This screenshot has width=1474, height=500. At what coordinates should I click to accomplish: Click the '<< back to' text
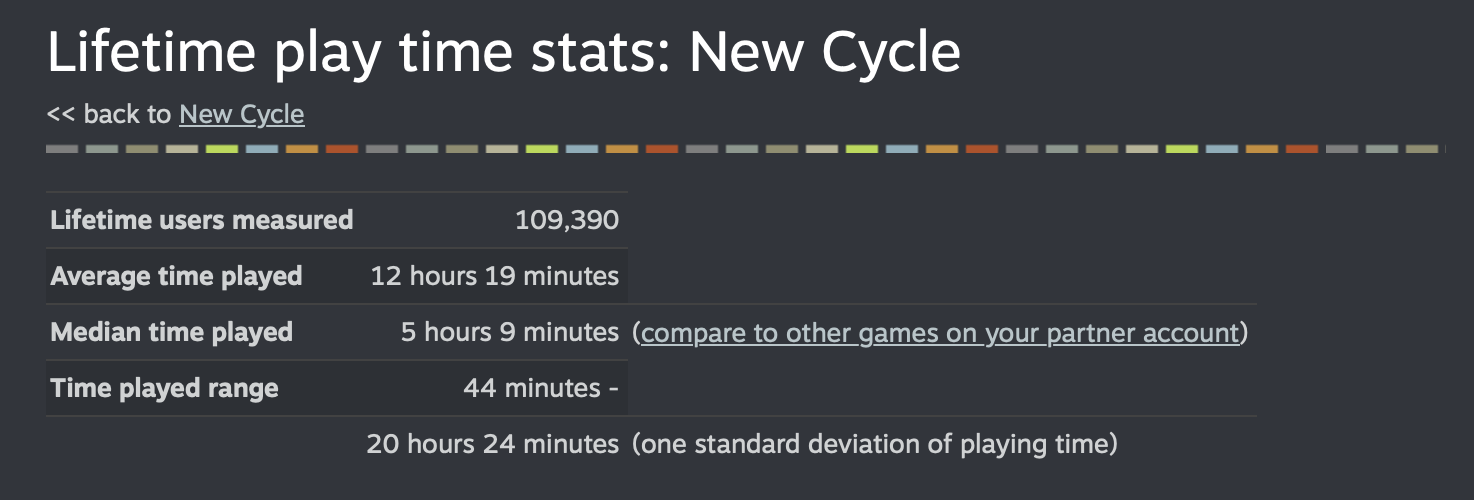coord(109,115)
